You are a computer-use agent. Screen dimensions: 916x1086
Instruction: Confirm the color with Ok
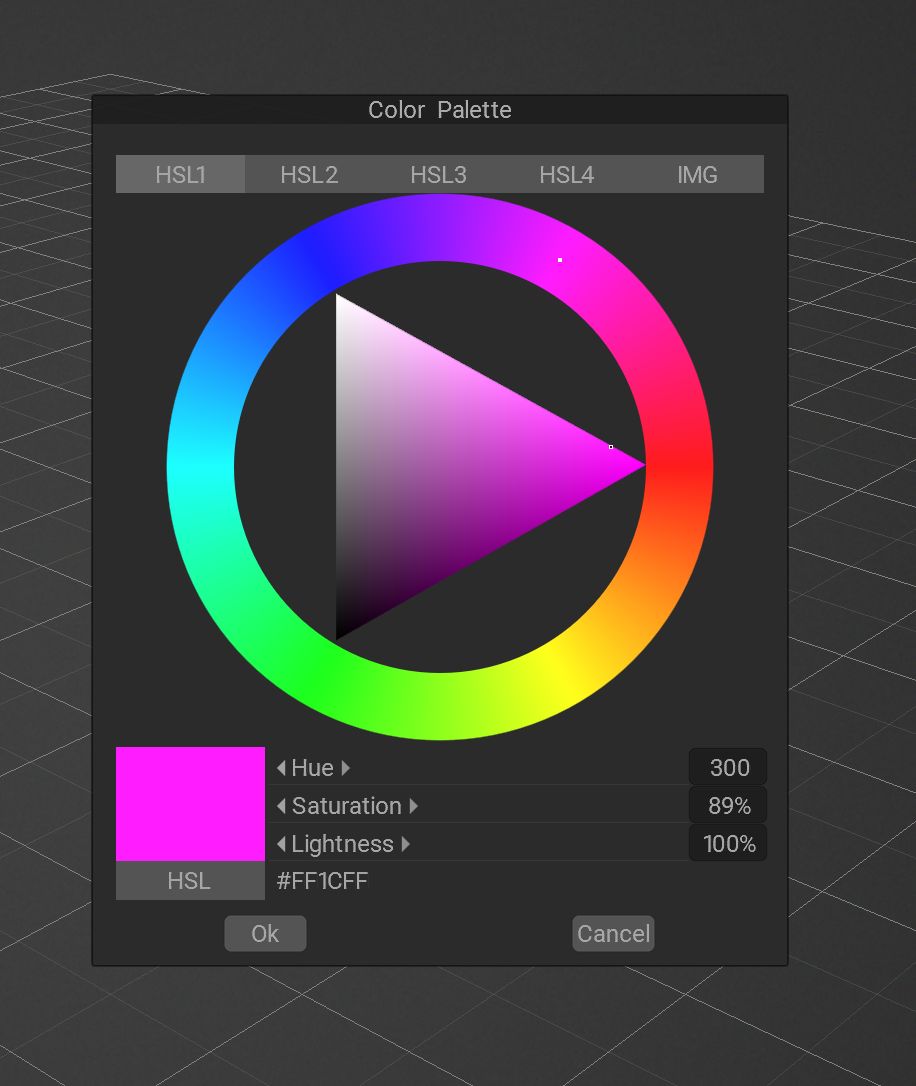point(265,934)
